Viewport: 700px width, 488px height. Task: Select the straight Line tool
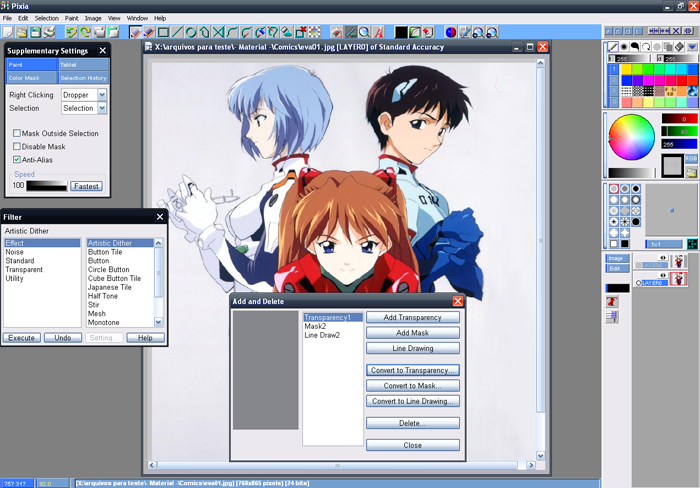coord(177,32)
